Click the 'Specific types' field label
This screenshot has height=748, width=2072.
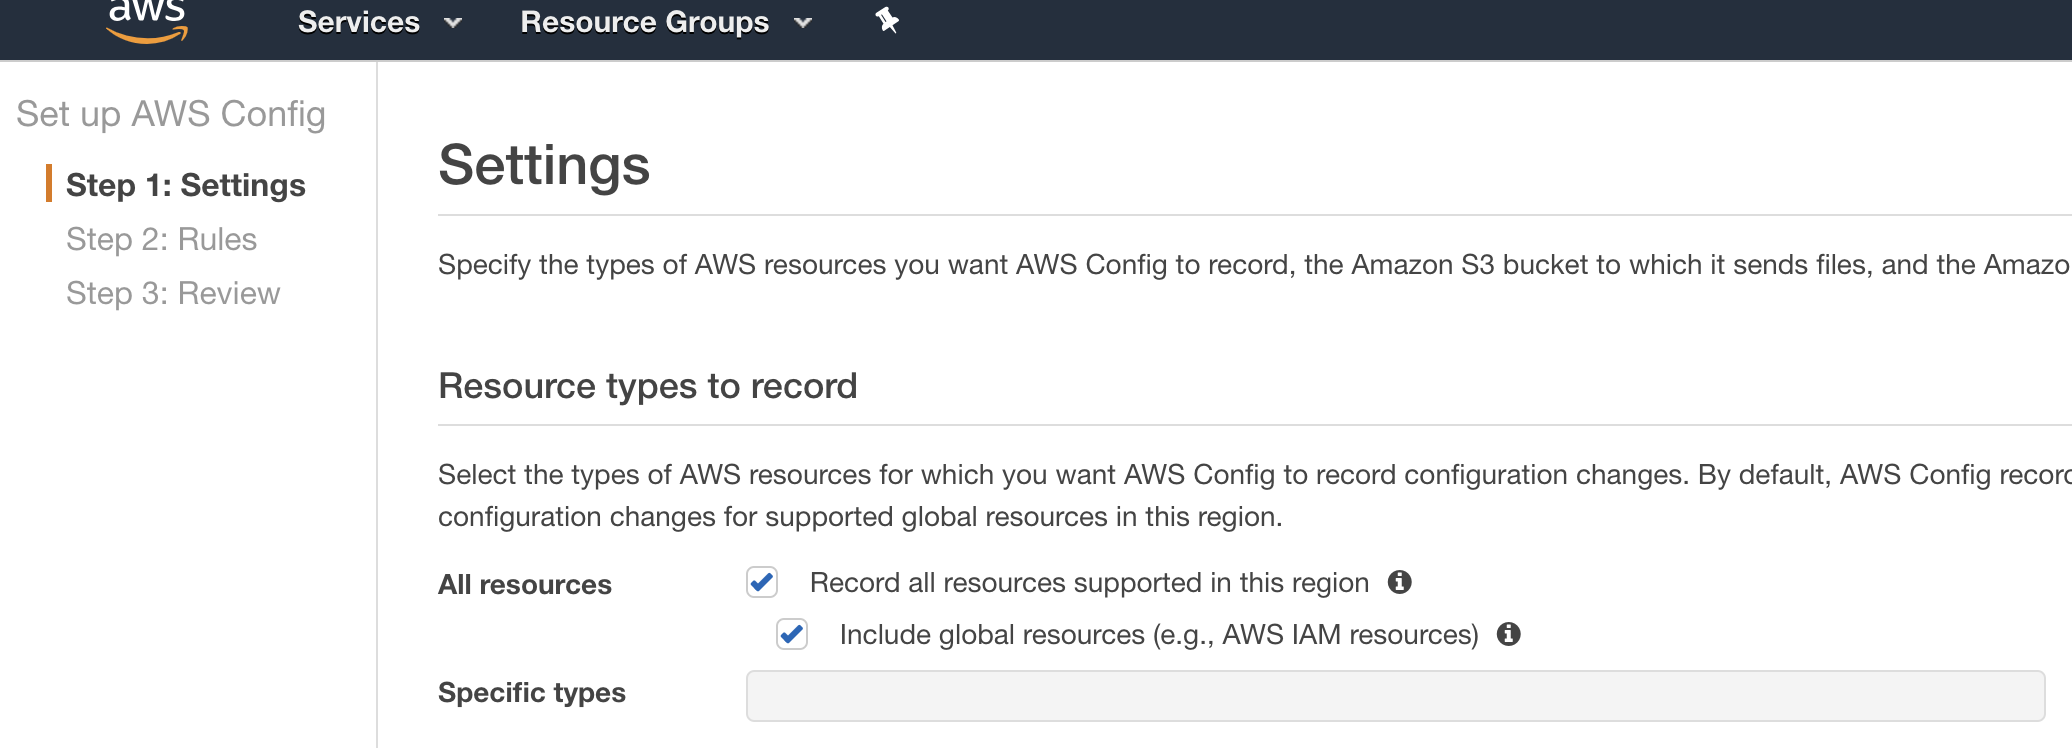tap(532, 692)
